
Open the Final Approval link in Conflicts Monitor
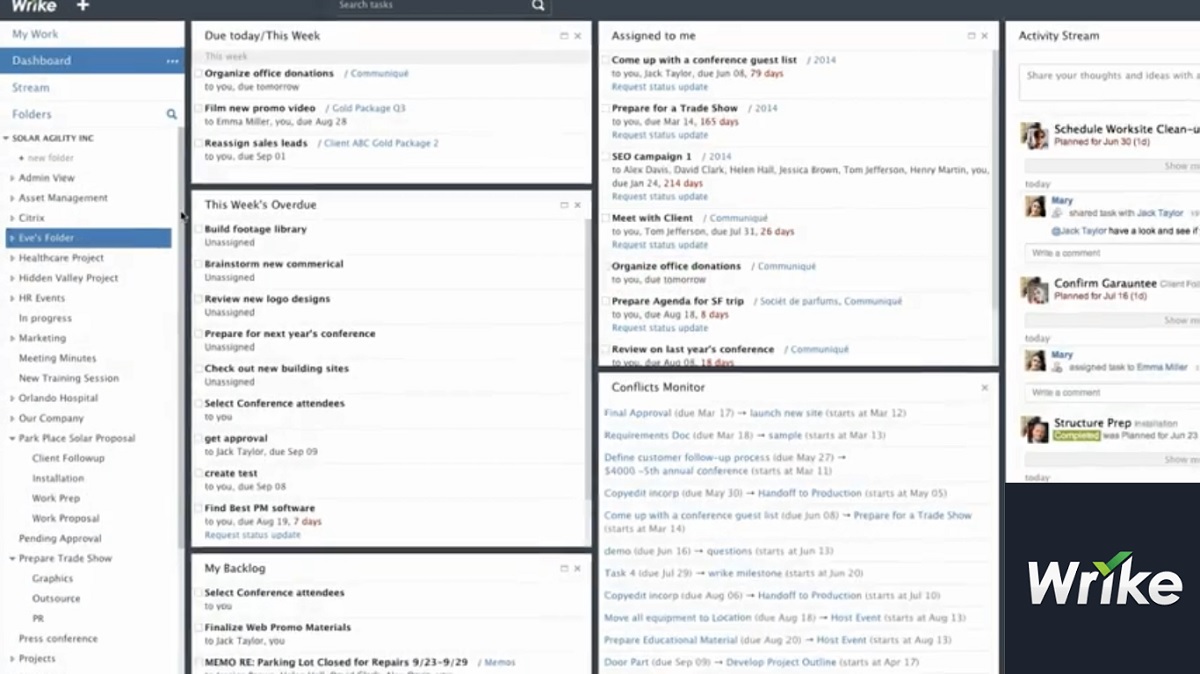[637, 413]
